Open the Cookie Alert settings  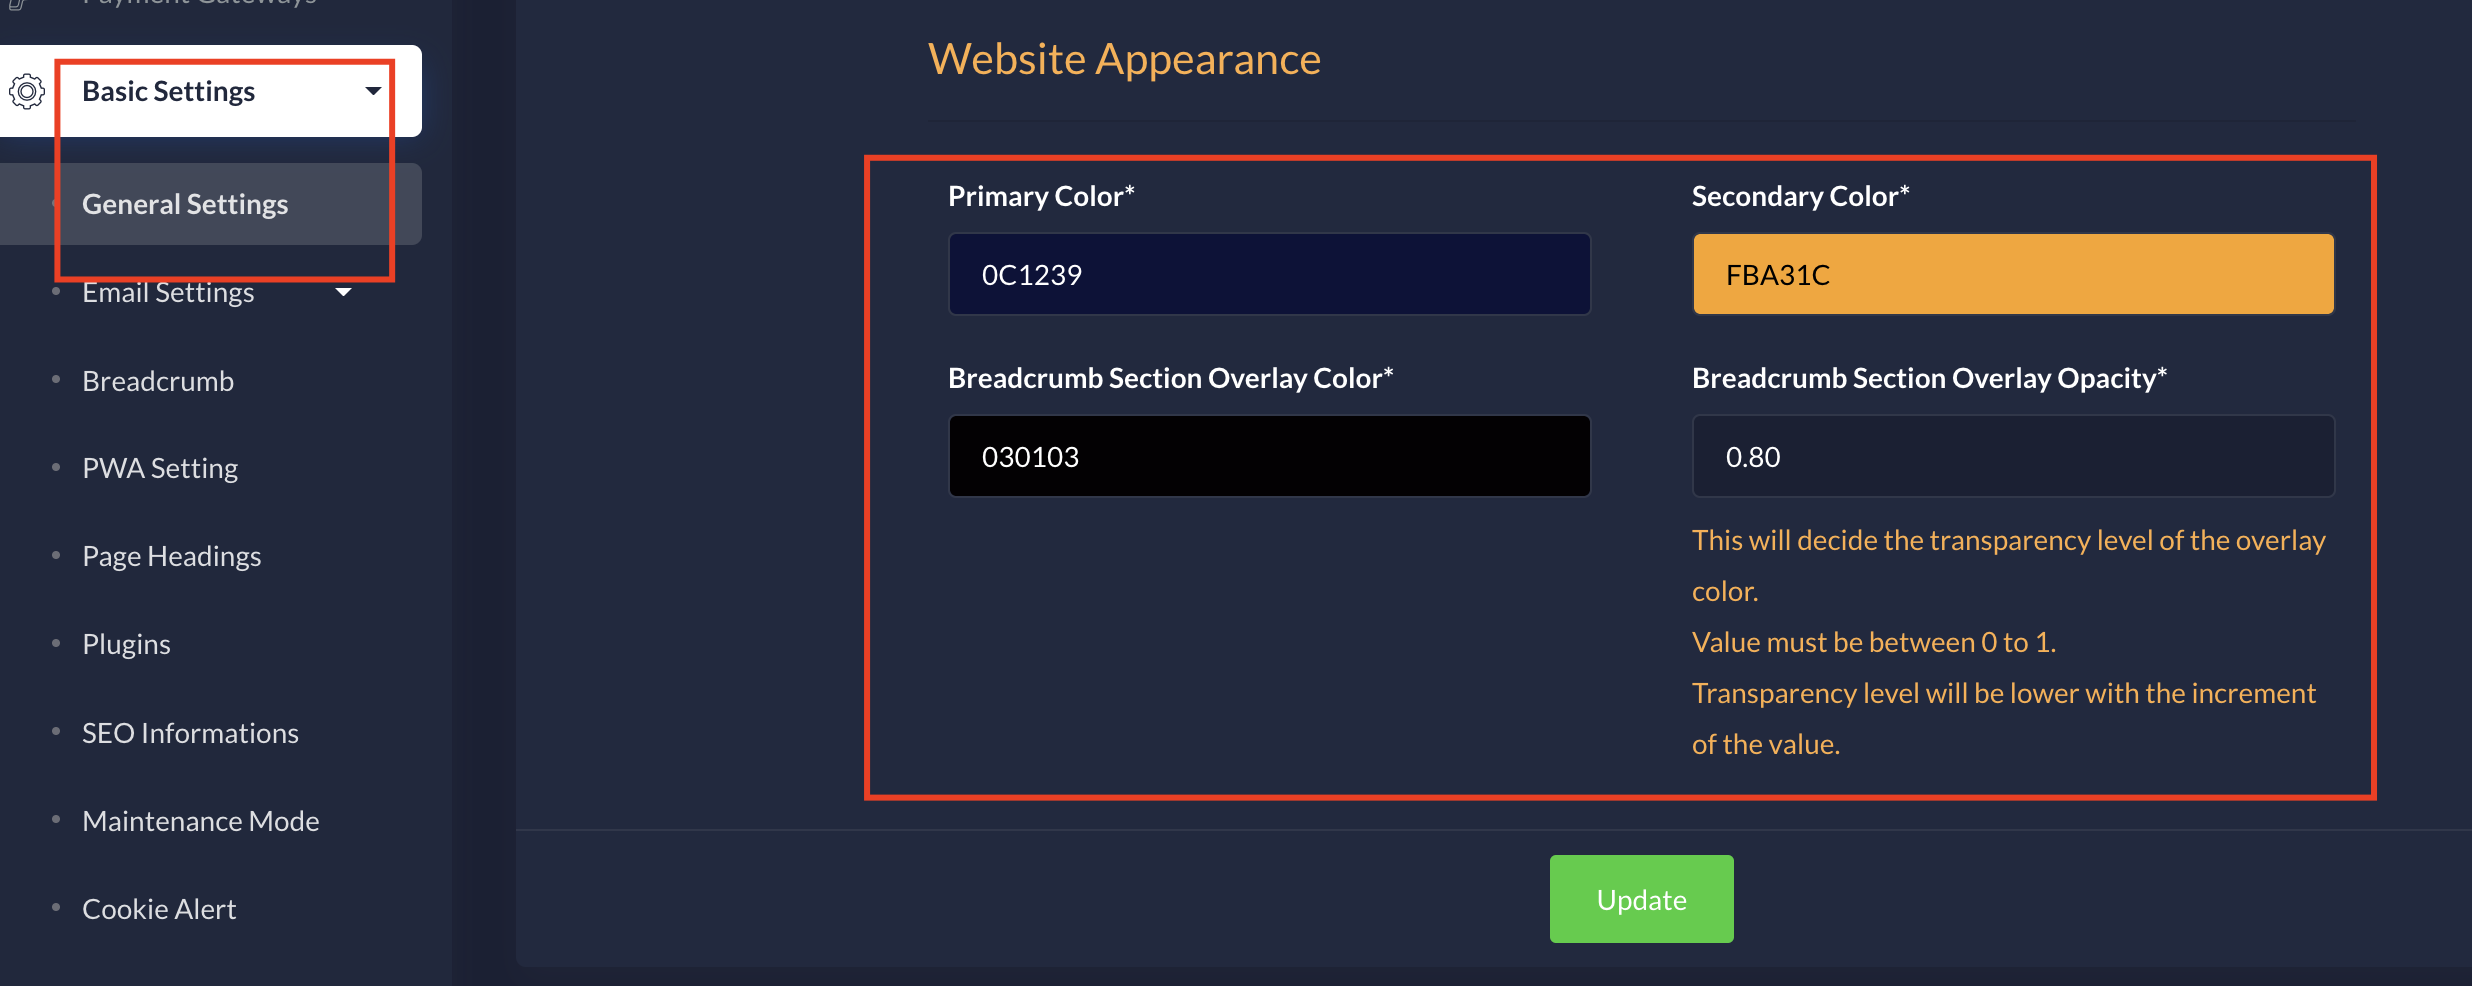tap(159, 909)
